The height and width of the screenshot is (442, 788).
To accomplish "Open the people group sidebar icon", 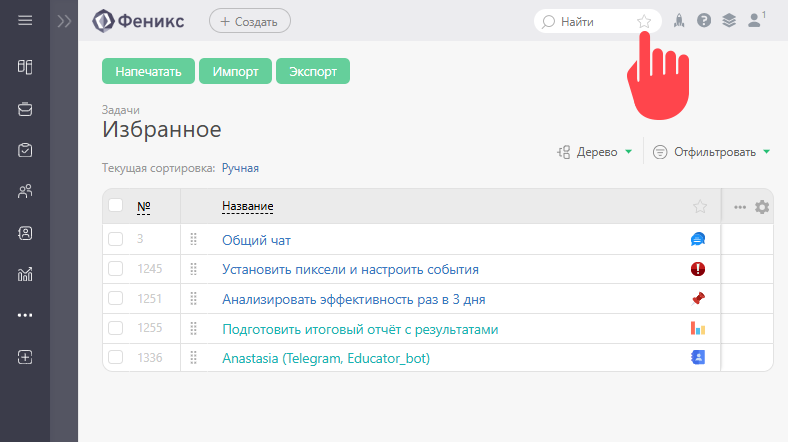I will [x=25, y=191].
